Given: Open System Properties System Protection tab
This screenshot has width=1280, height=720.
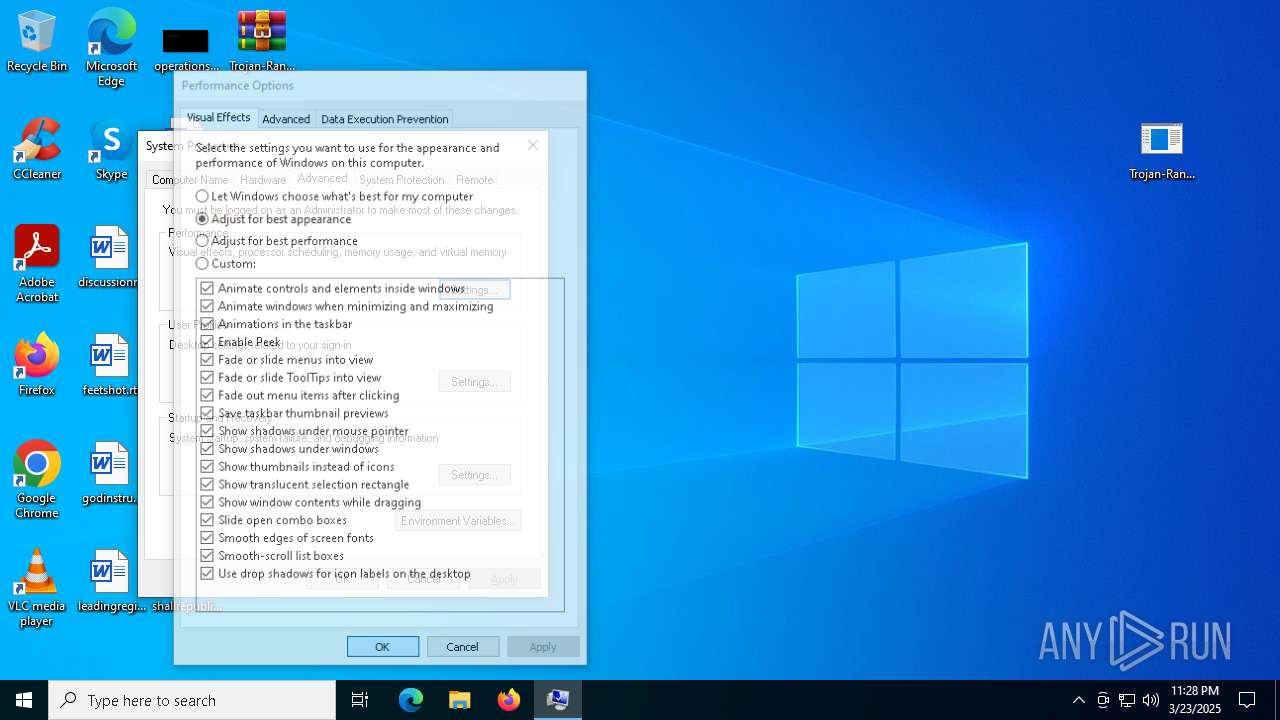Looking at the screenshot, I should point(402,180).
